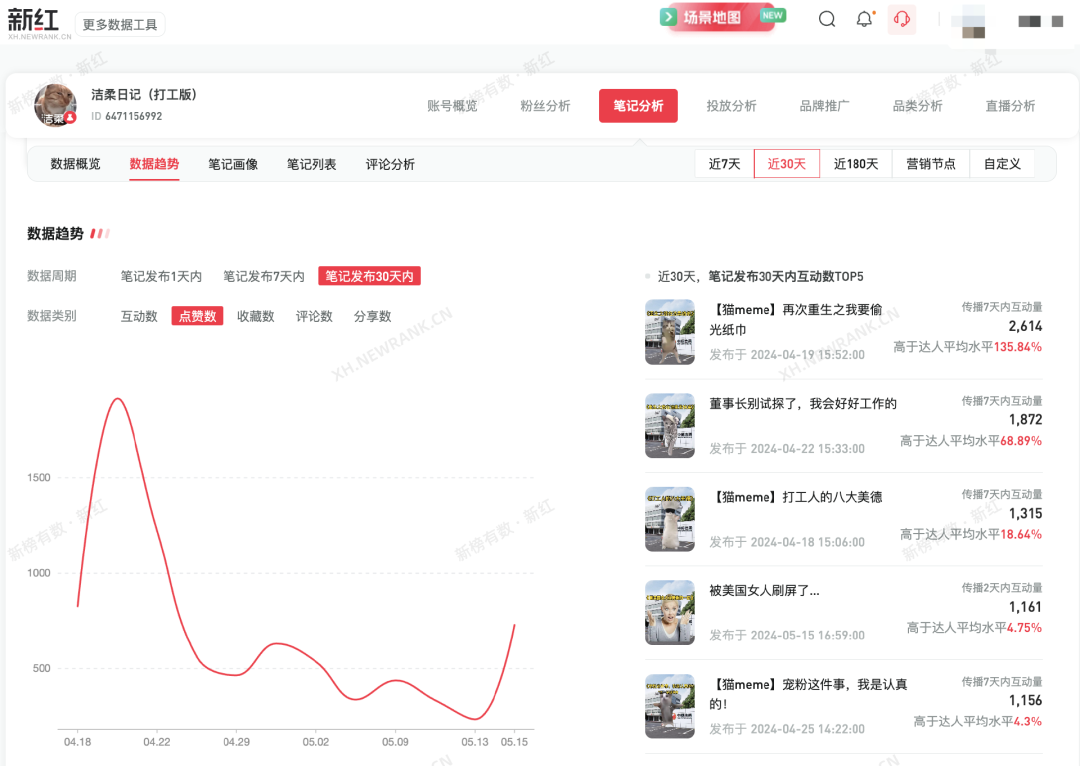Switch to the 粉丝分析 tab
The image size is (1080, 766).
(x=545, y=106)
